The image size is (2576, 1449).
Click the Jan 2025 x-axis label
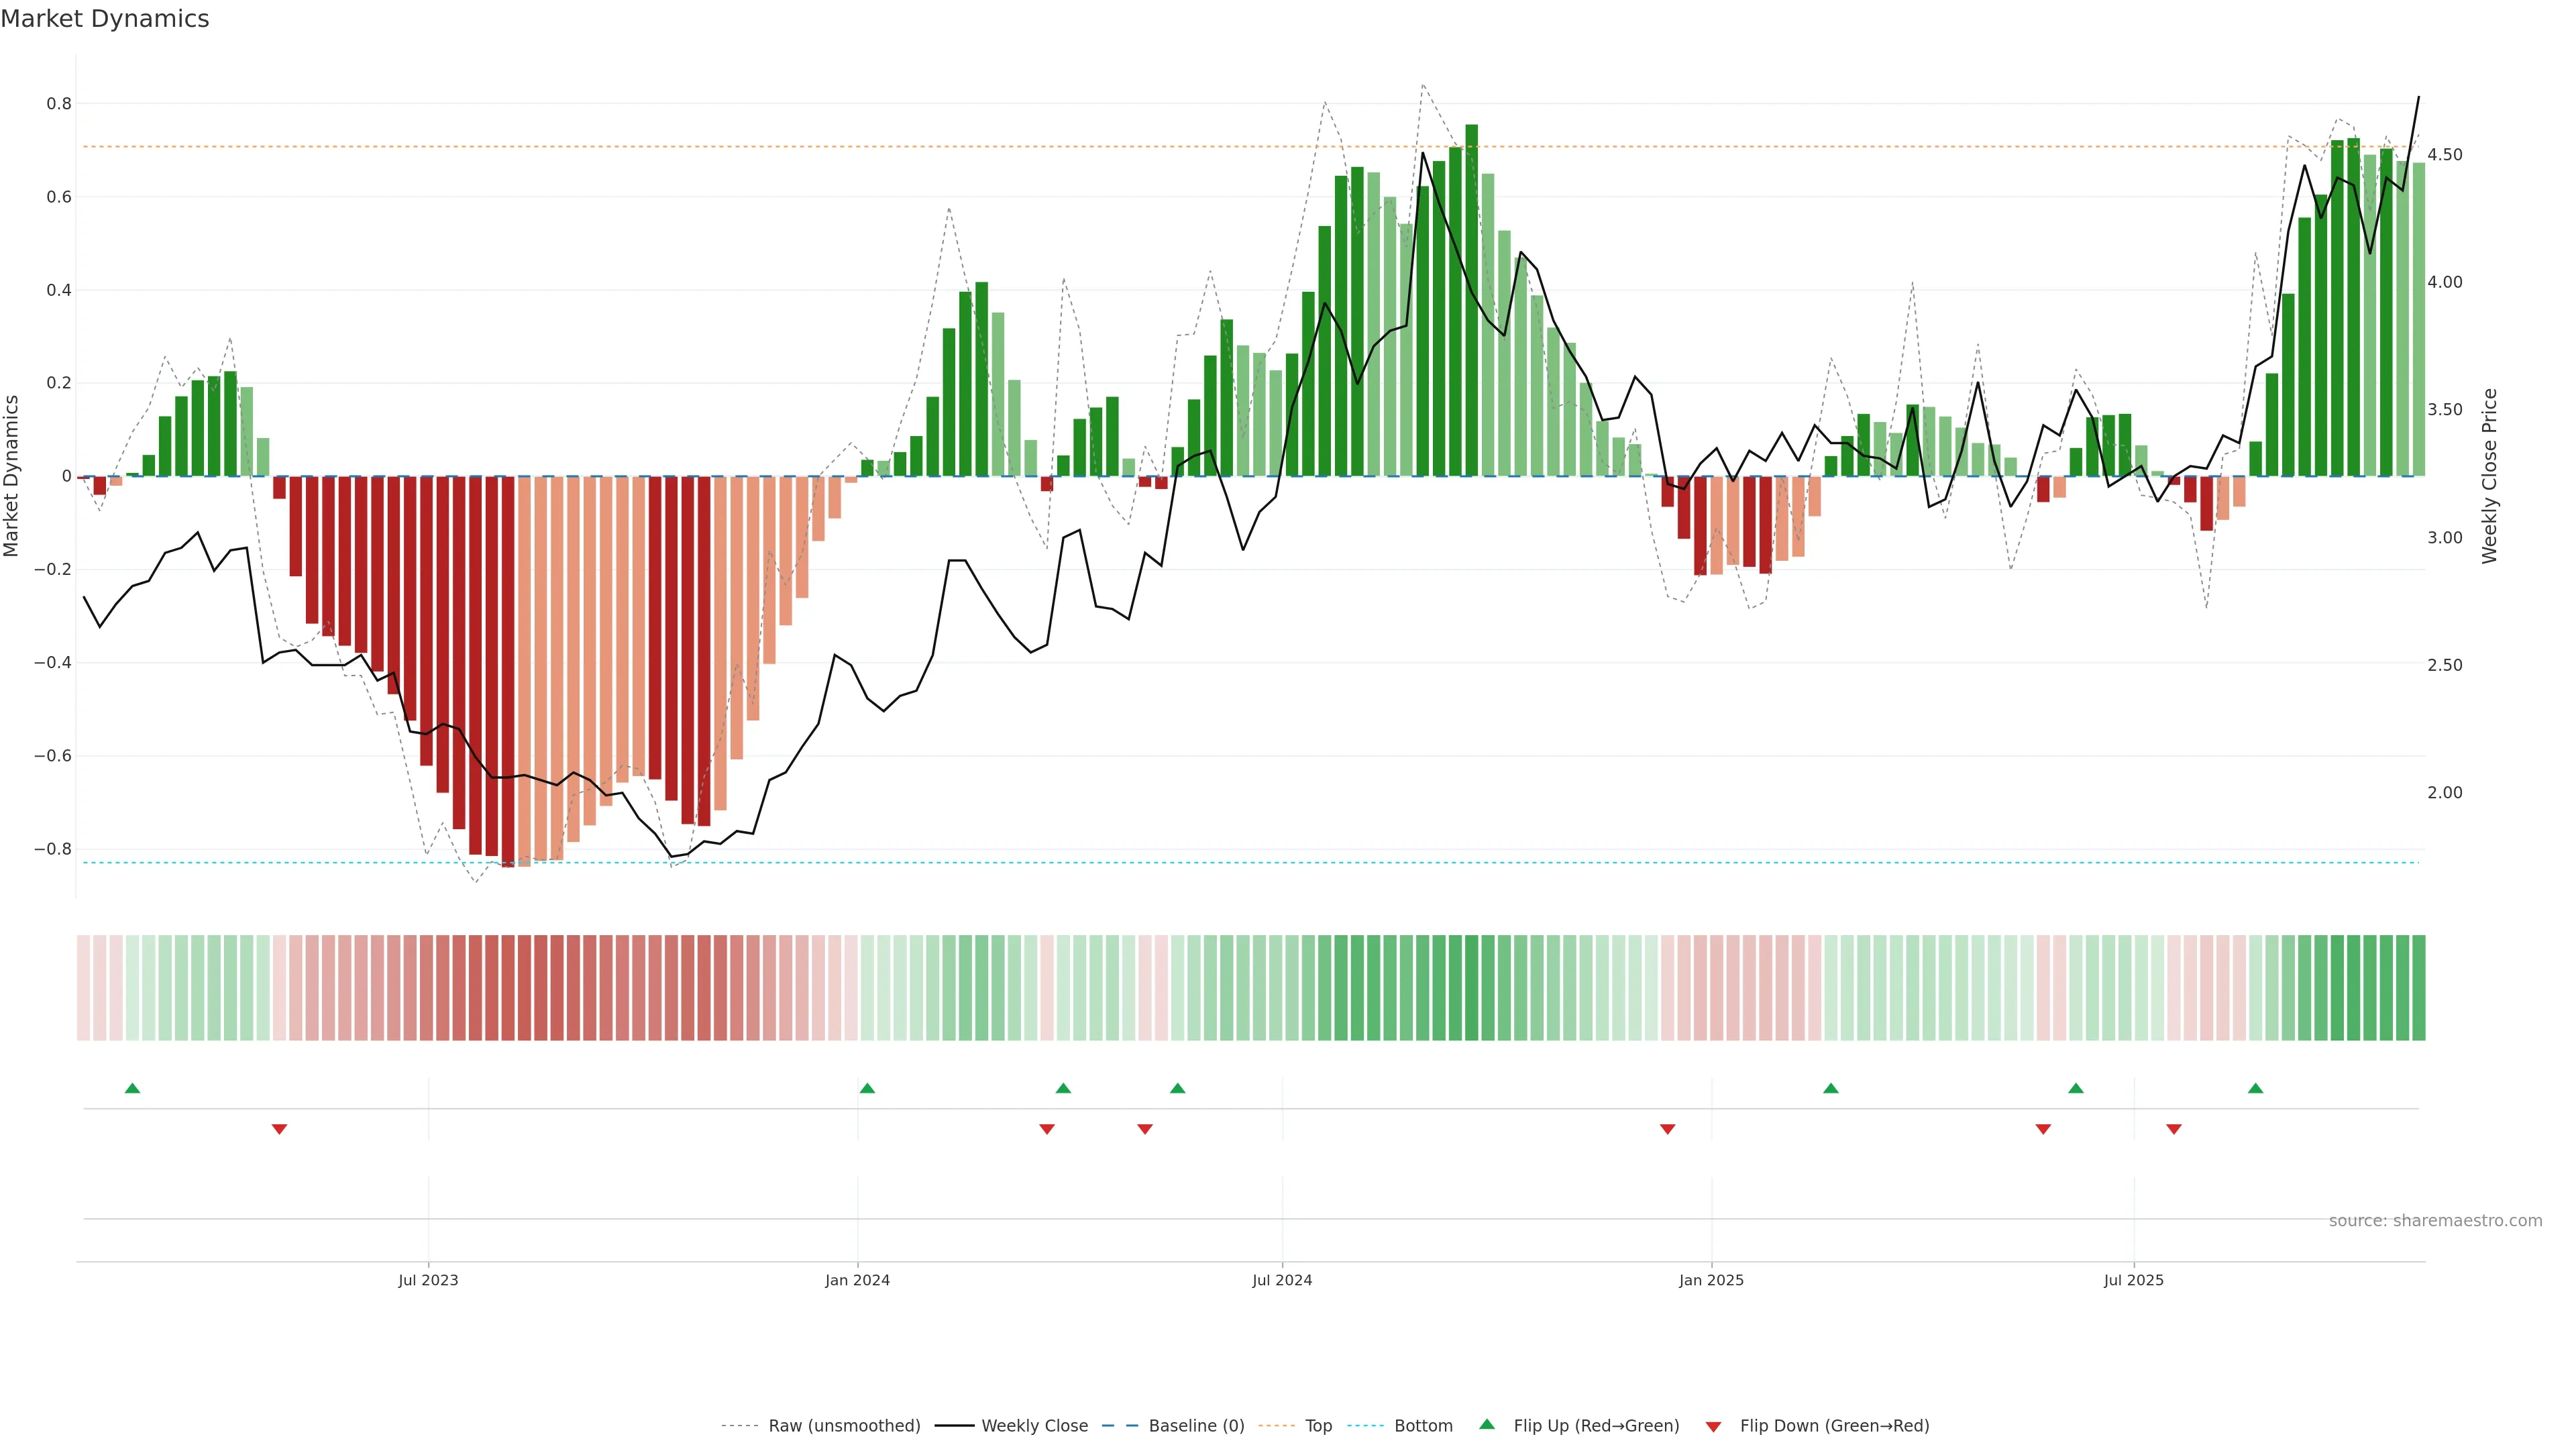tap(1711, 1280)
